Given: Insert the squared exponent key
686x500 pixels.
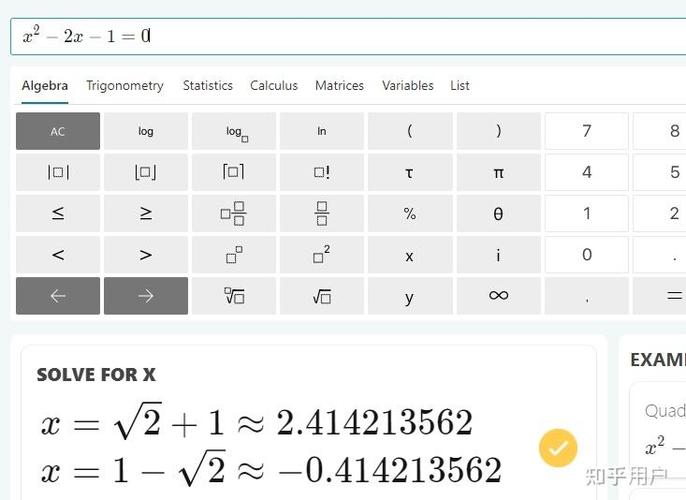Looking at the screenshot, I should tap(322, 255).
